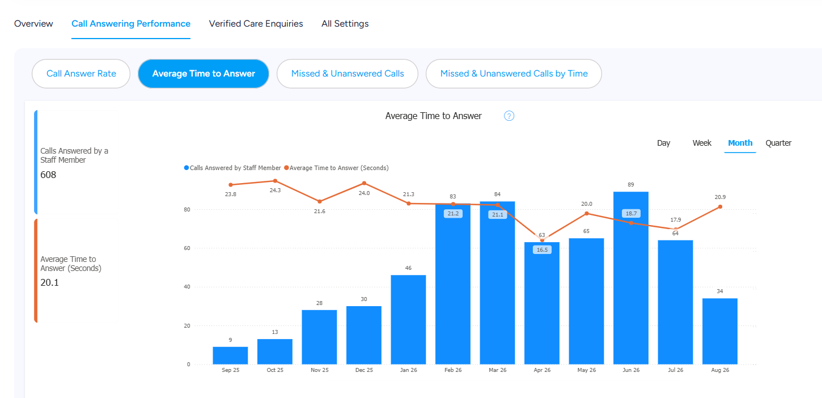Click the Feb 26 bar in the chart
Screen dimensions: 822x398
(x=453, y=284)
